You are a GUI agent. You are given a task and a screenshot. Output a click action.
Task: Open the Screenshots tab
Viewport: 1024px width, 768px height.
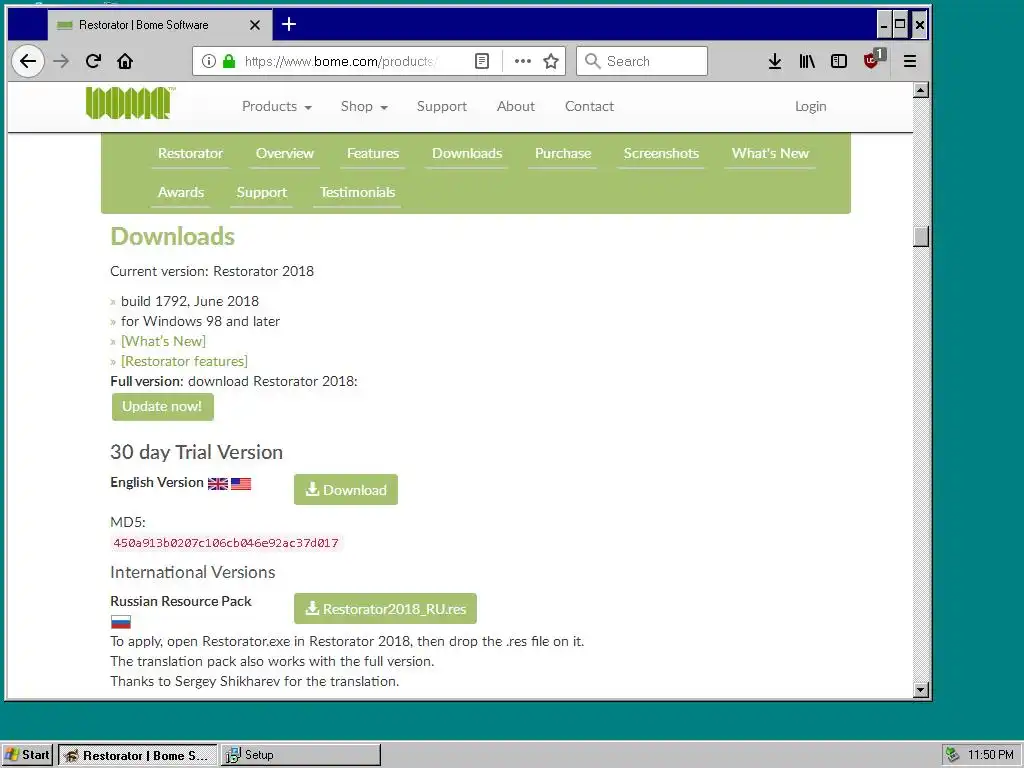tap(661, 153)
